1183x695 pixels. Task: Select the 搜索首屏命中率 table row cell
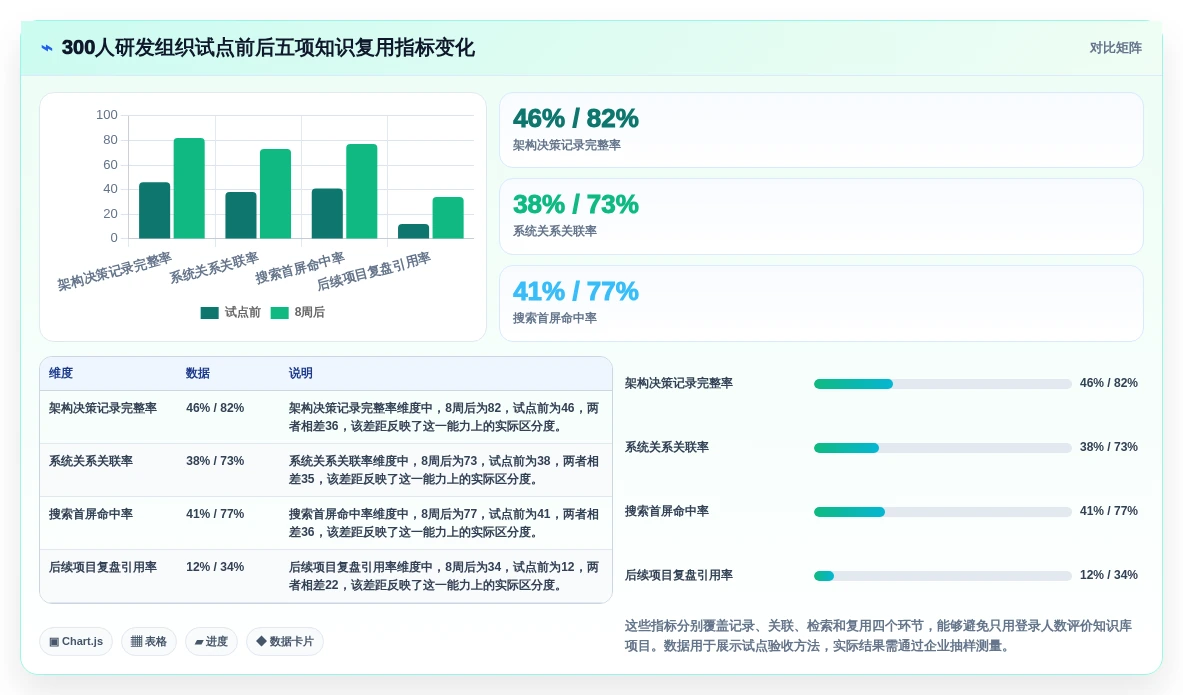pyautogui.click(x=91, y=514)
